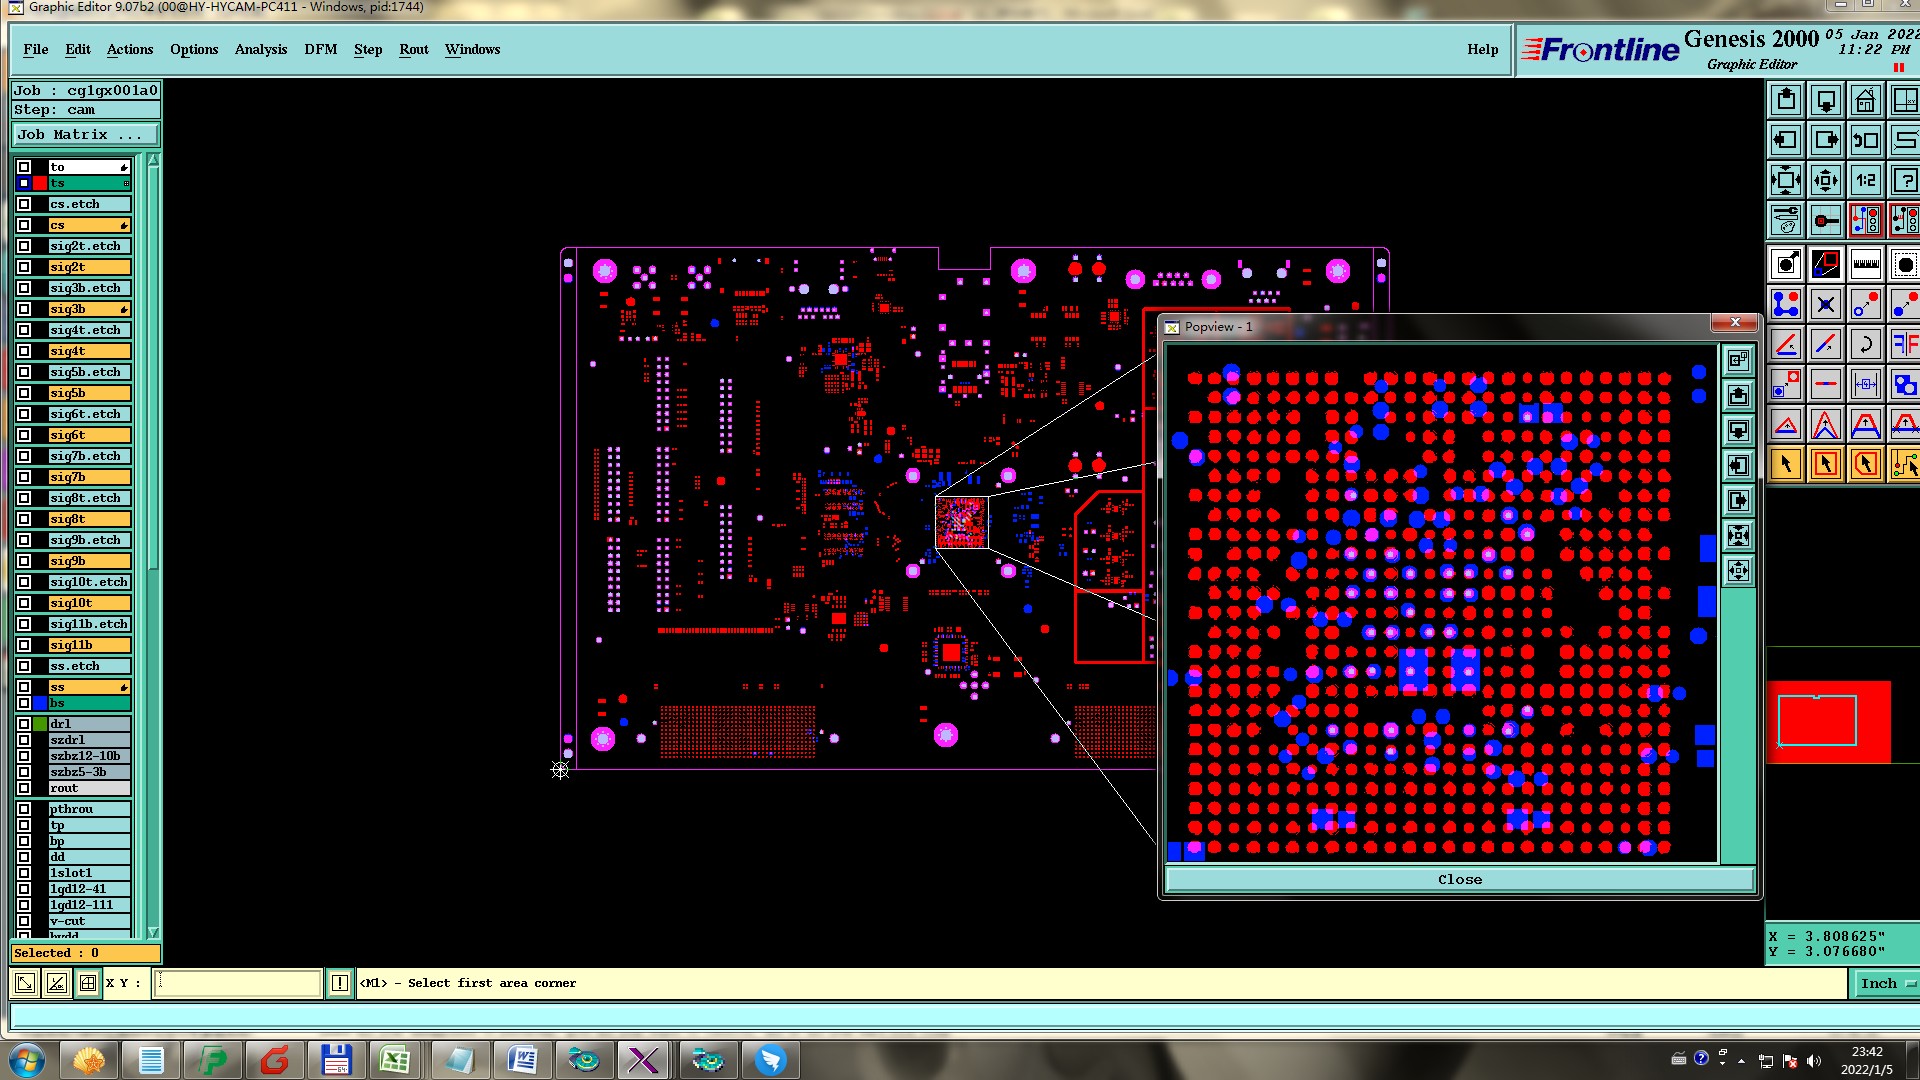This screenshot has width=1920, height=1080.
Task: Click the net selection arrow tool icon
Action: (x=1903, y=465)
